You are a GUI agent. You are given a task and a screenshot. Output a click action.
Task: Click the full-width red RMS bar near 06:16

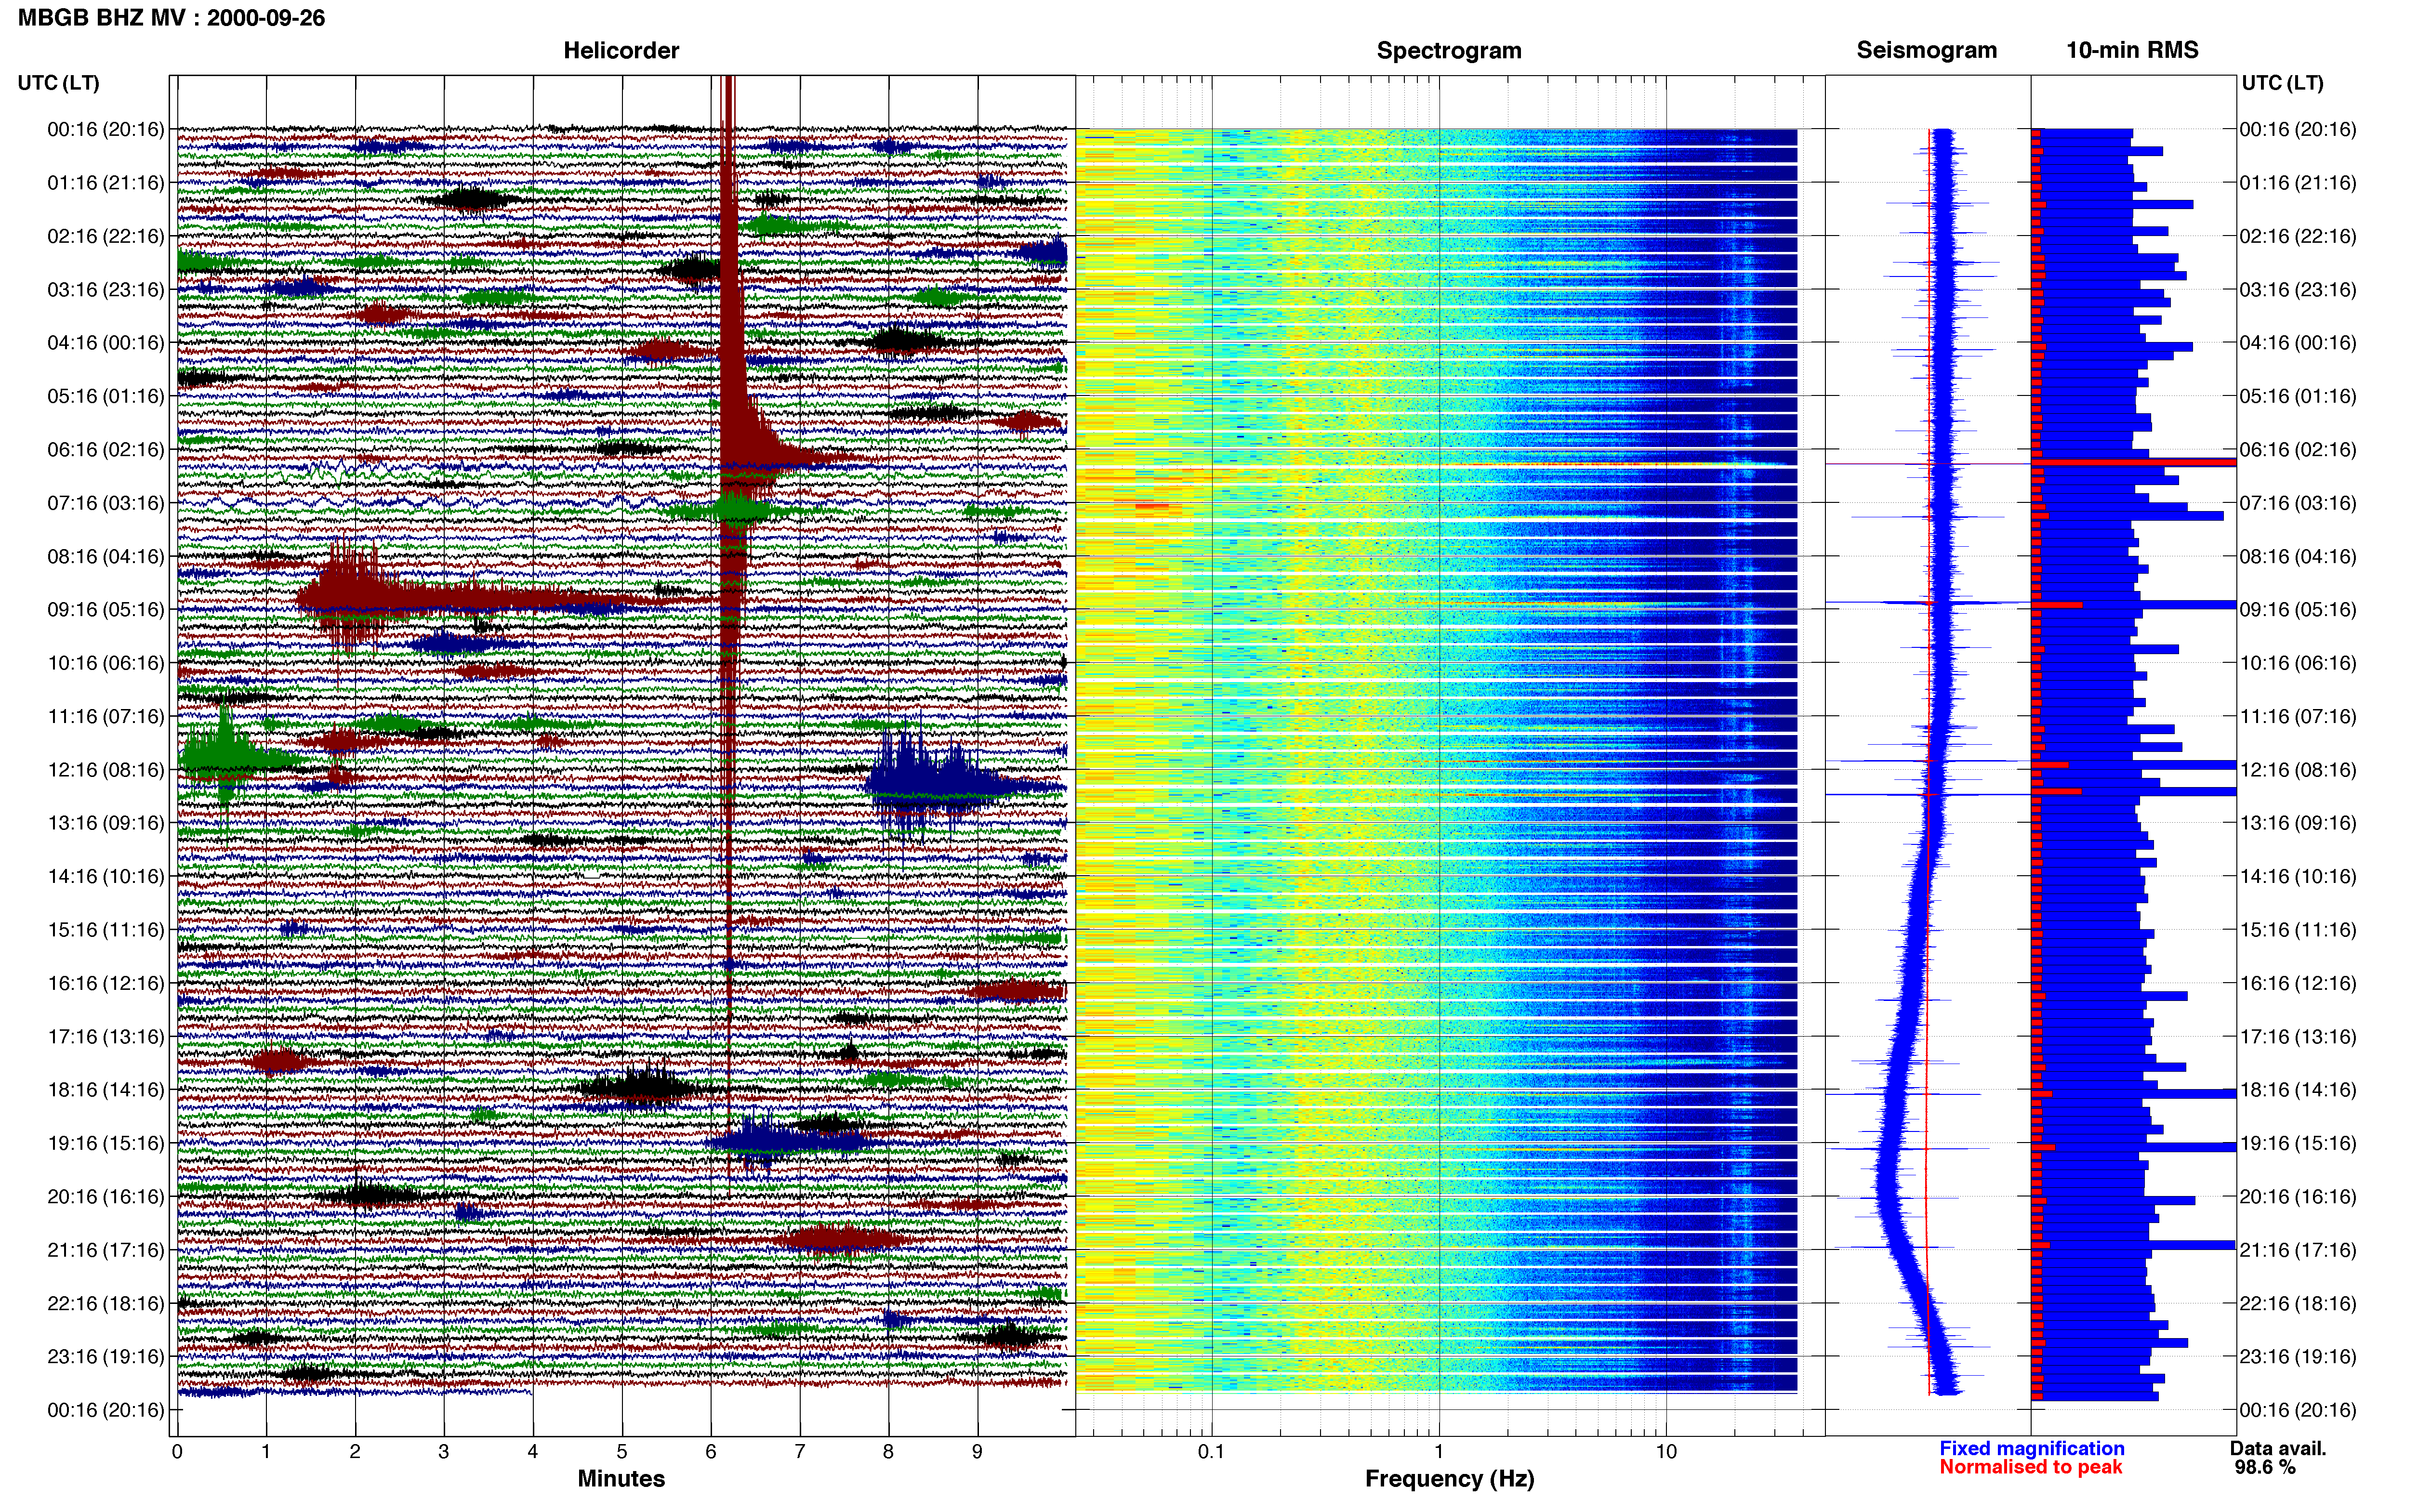coord(2134,462)
